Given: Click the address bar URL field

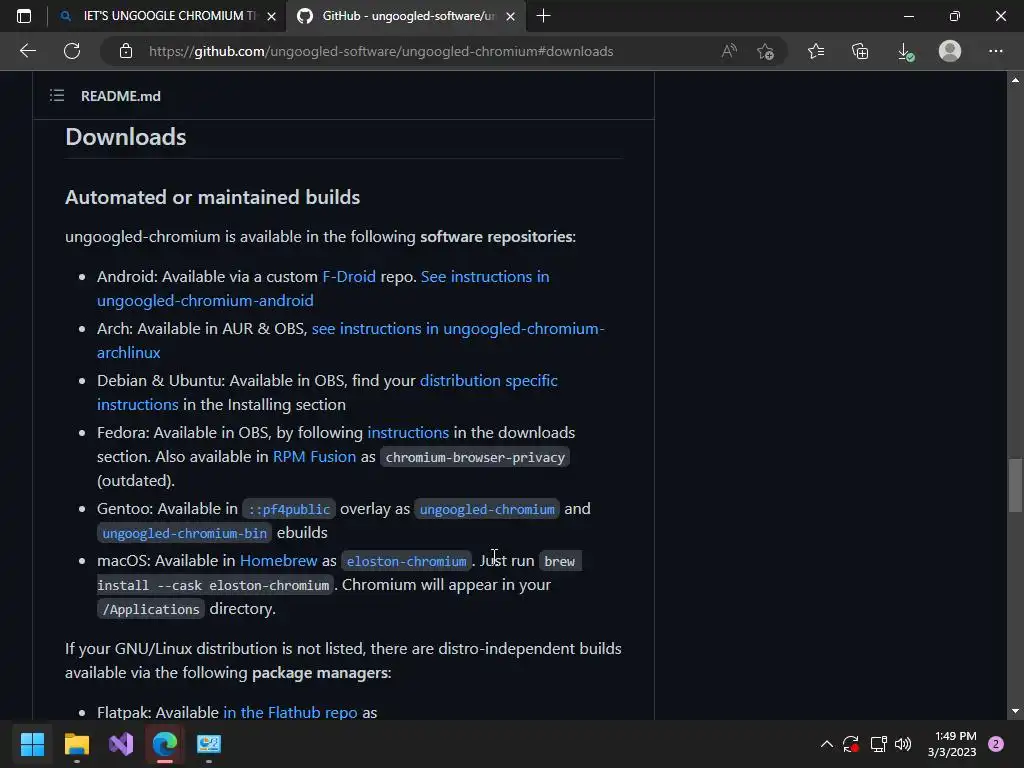Looking at the screenshot, I should pos(381,51).
